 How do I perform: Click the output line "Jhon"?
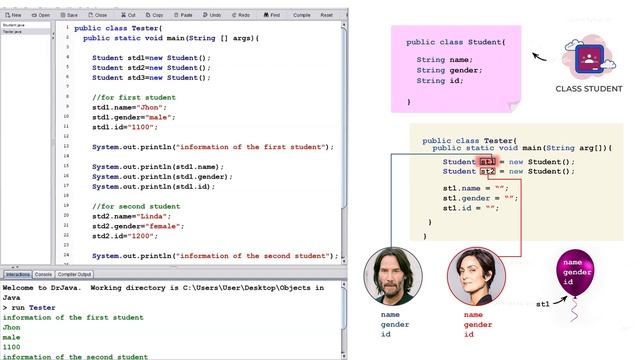pyautogui.click(x=11, y=327)
